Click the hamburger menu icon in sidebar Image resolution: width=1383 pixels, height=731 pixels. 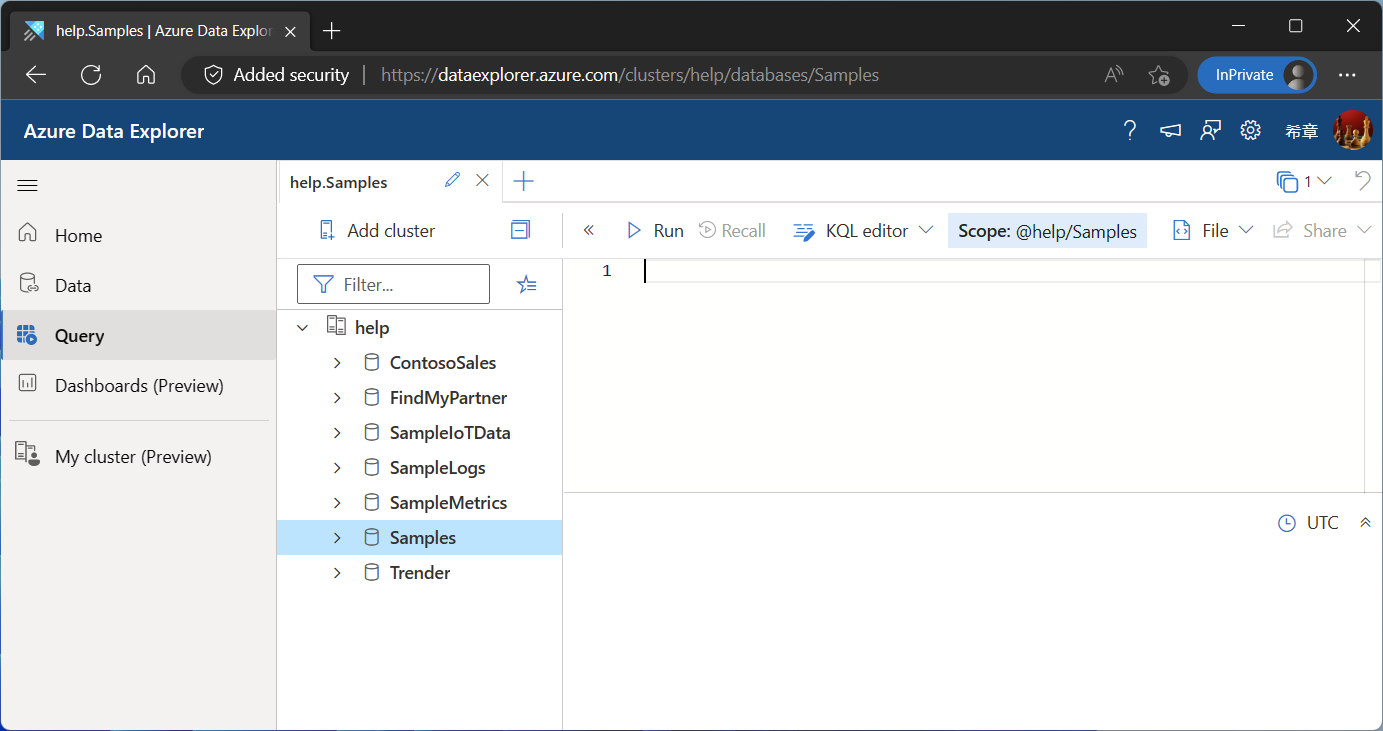(x=28, y=185)
